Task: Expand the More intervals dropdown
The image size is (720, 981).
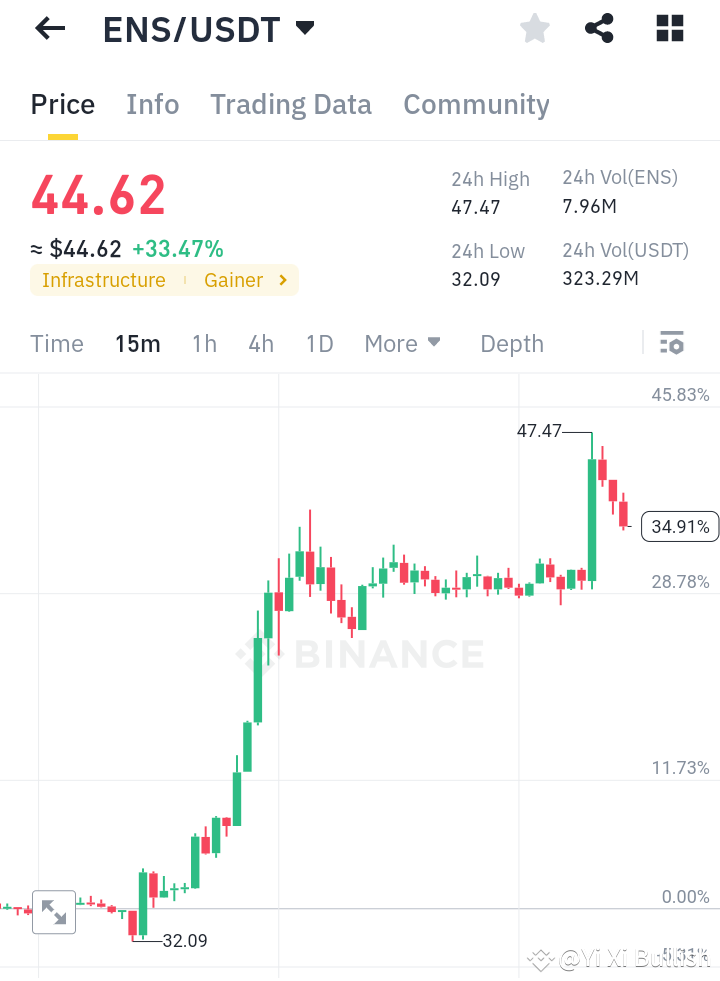Action: tap(402, 343)
